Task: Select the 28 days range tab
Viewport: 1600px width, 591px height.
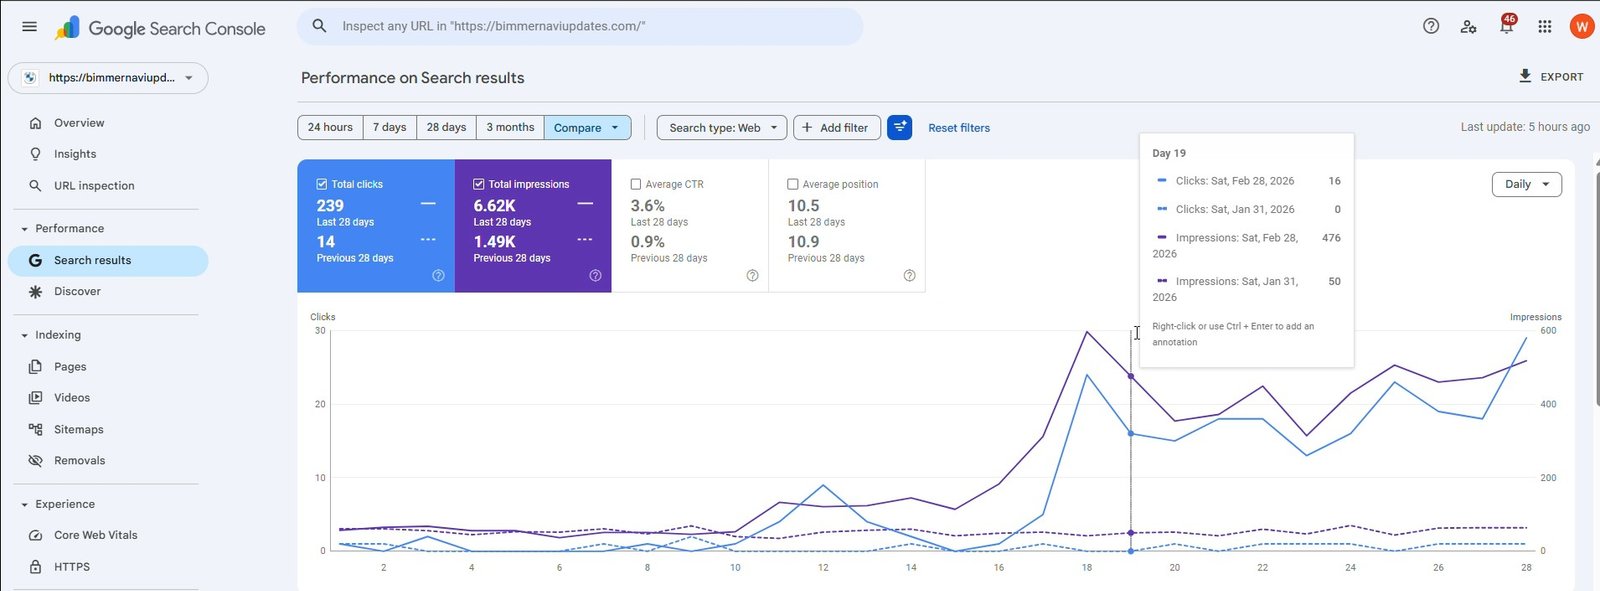Action: pos(446,127)
